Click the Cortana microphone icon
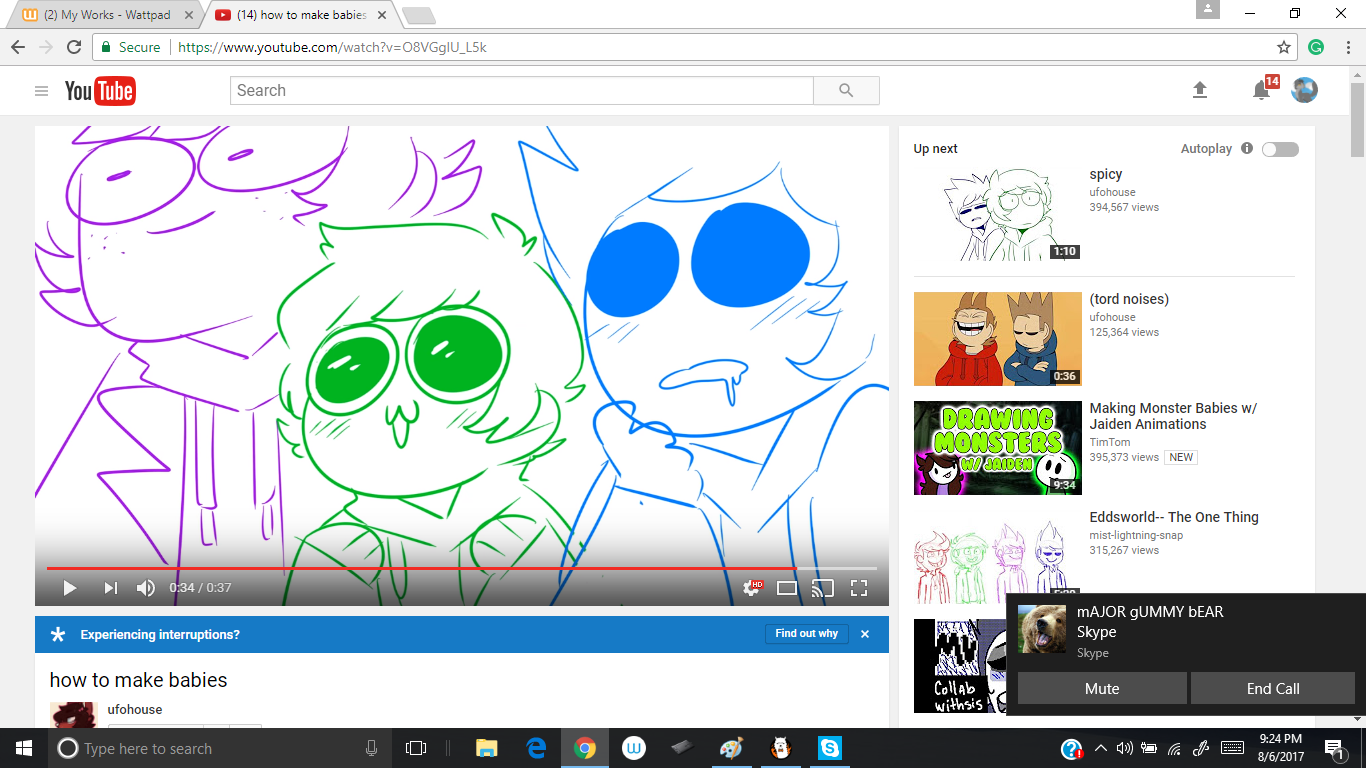The image size is (1366, 768). [371, 748]
